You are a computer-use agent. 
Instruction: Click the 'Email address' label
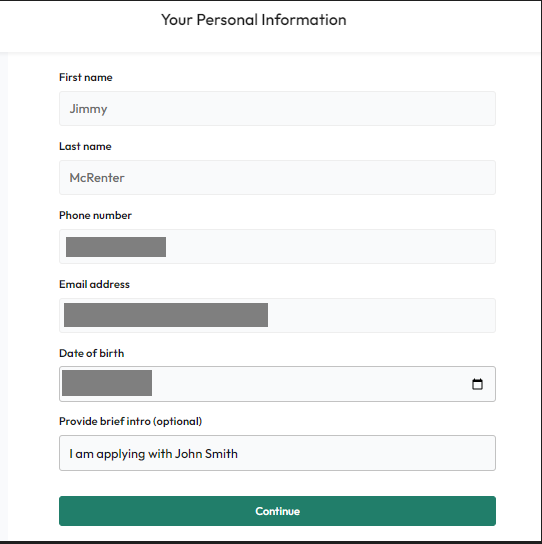(x=94, y=284)
